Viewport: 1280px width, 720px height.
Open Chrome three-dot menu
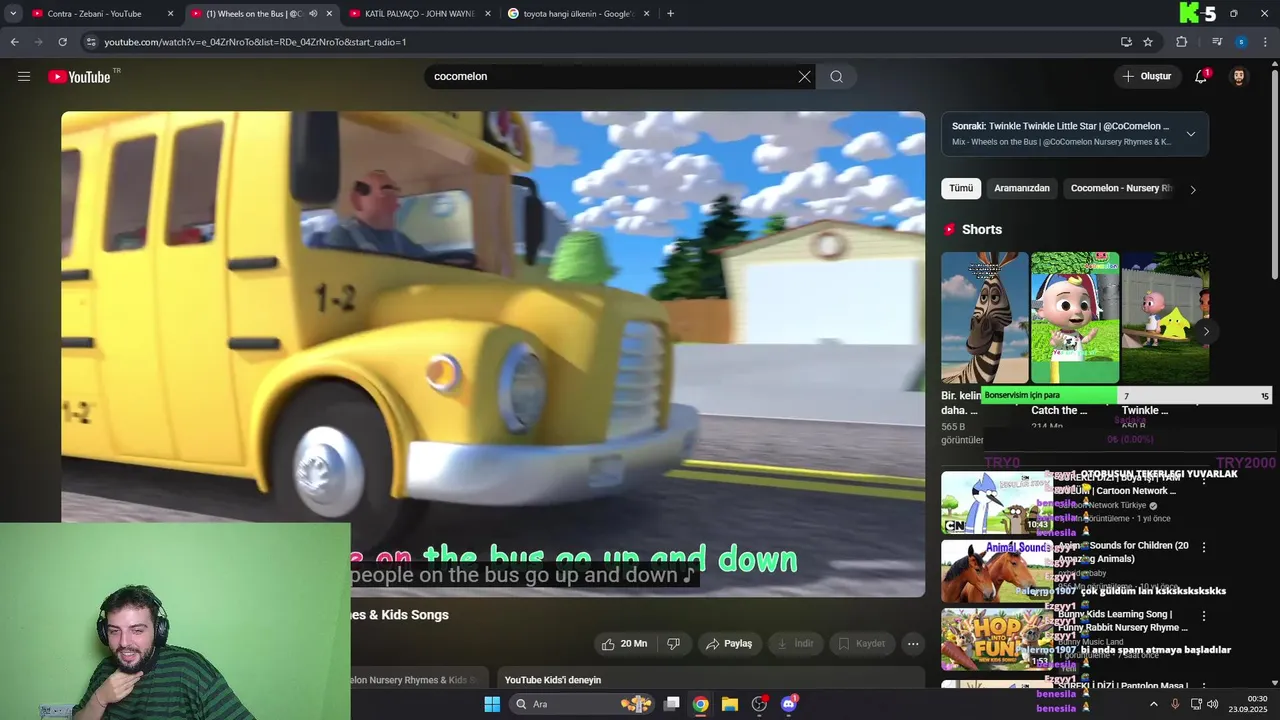1266,42
